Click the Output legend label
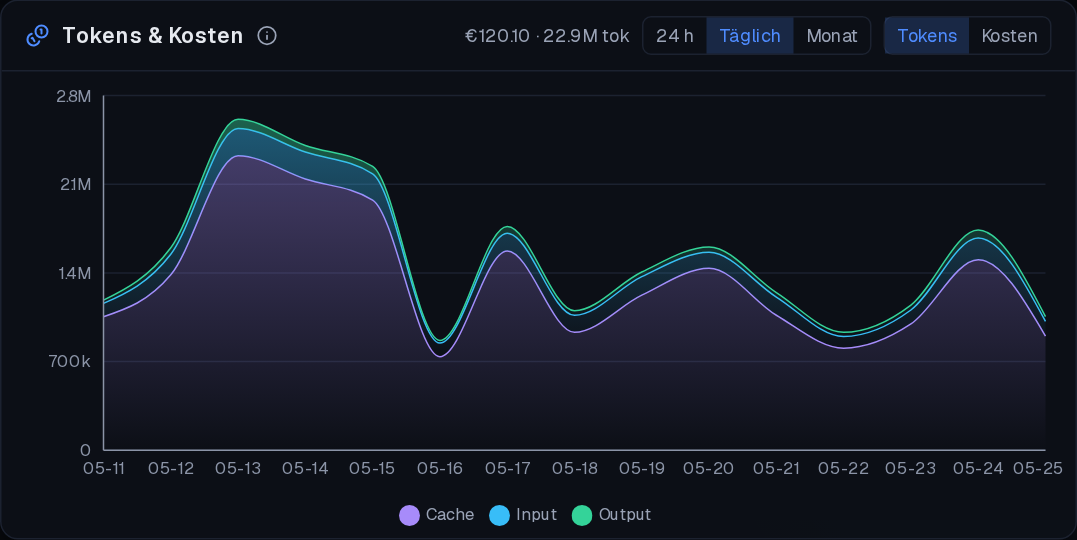The width and height of the screenshot is (1077, 540). [x=624, y=515]
